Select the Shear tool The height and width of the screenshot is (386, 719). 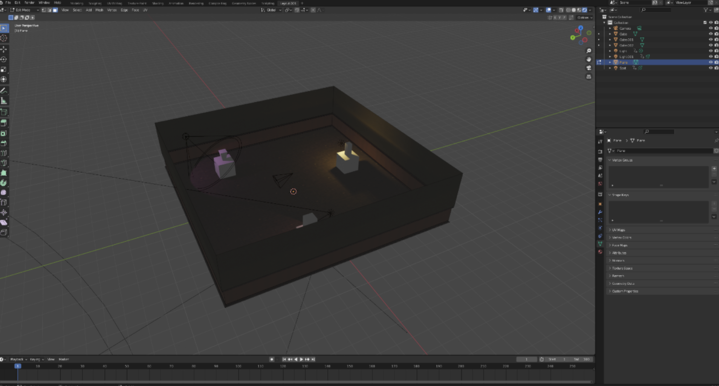click(4, 223)
